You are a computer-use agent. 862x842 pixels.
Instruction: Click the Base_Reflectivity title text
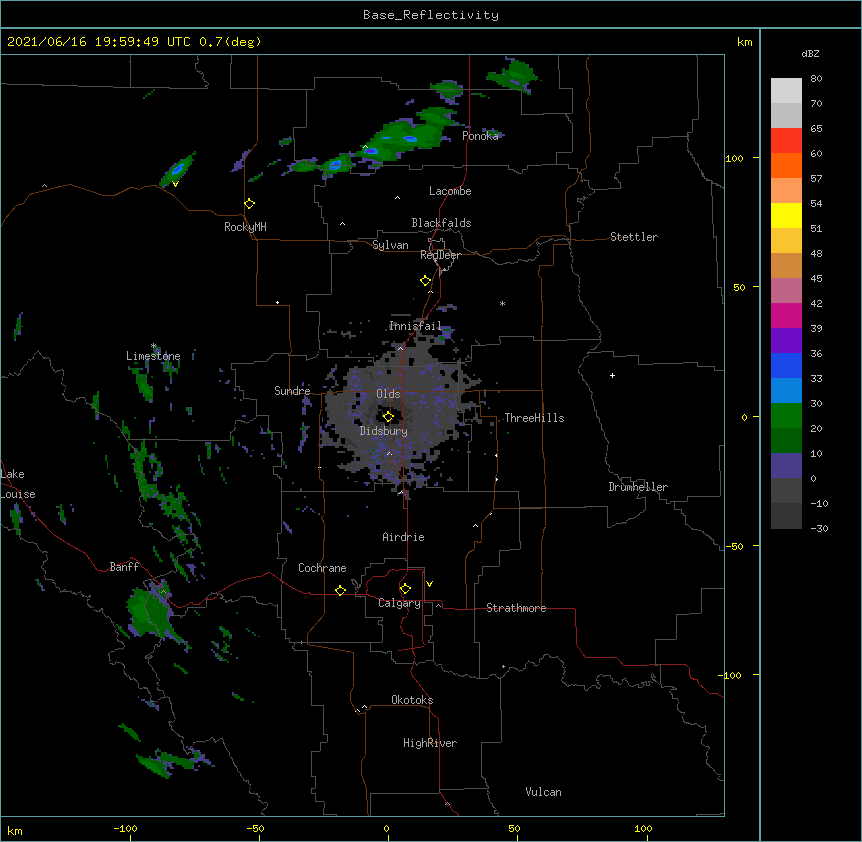point(431,15)
